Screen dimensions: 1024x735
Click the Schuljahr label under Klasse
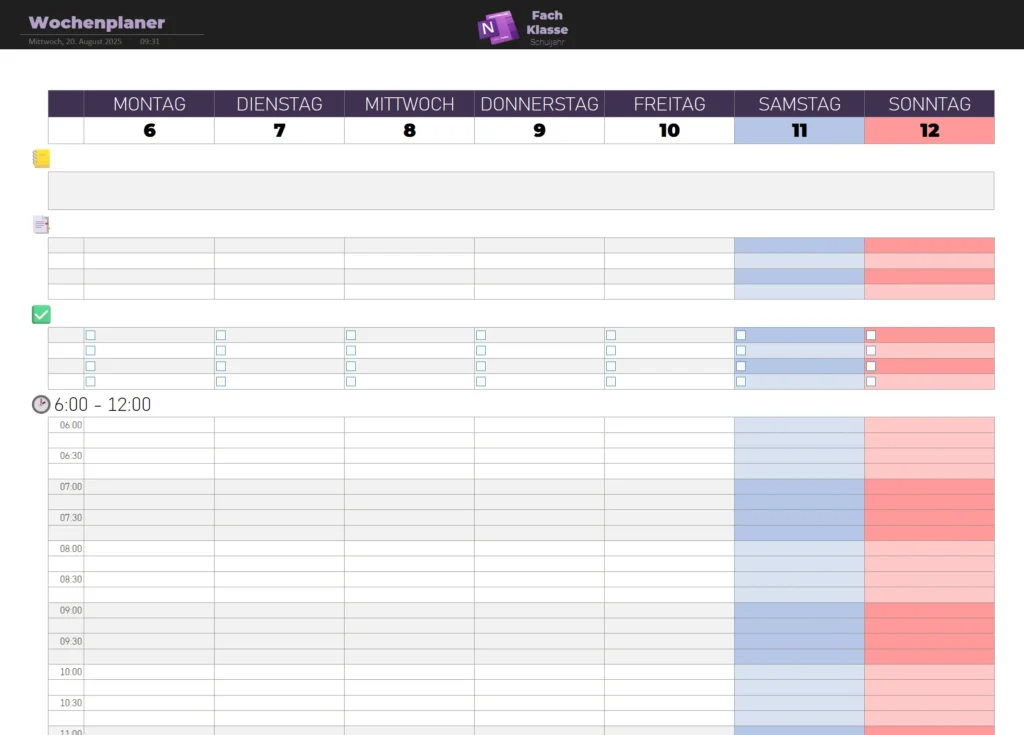[x=547, y=42]
